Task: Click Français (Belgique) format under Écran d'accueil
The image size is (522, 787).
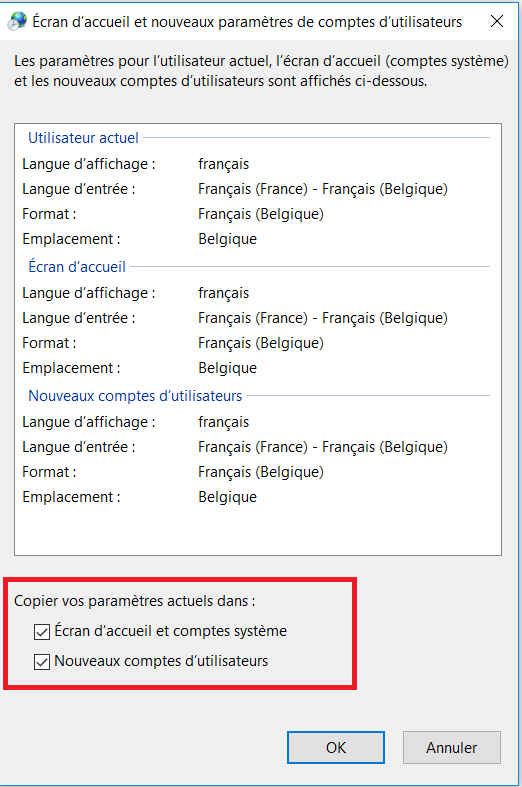Action: click(x=261, y=343)
